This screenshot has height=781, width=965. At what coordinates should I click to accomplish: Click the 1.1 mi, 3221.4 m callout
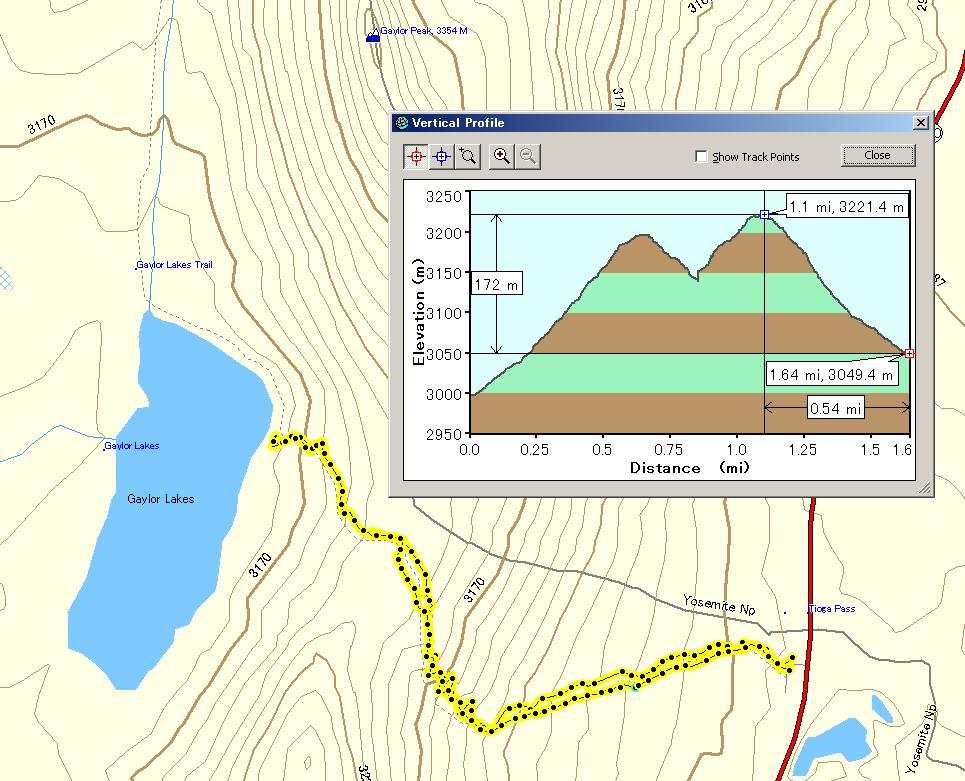pos(846,207)
